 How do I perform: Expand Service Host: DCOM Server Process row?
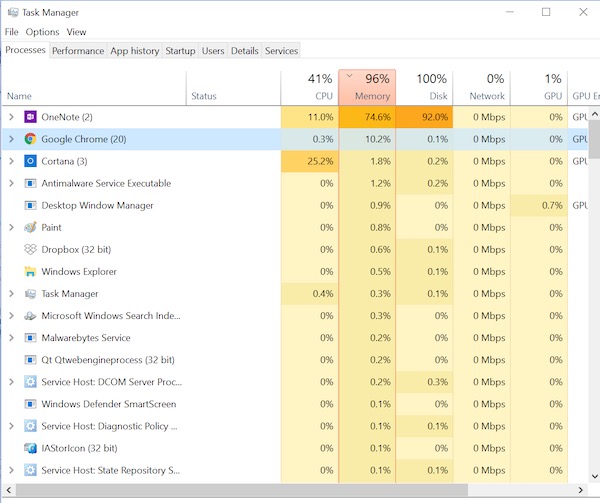pos(11,382)
